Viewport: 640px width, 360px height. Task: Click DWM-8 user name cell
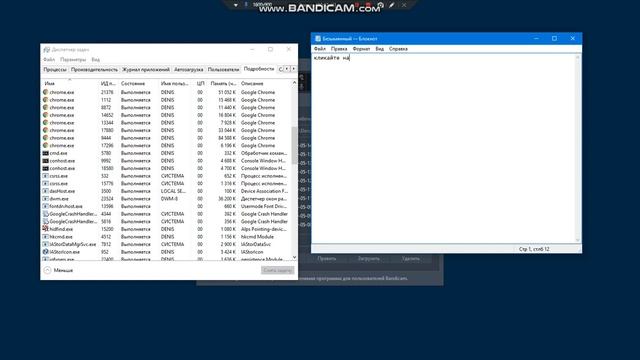(x=169, y=199)
